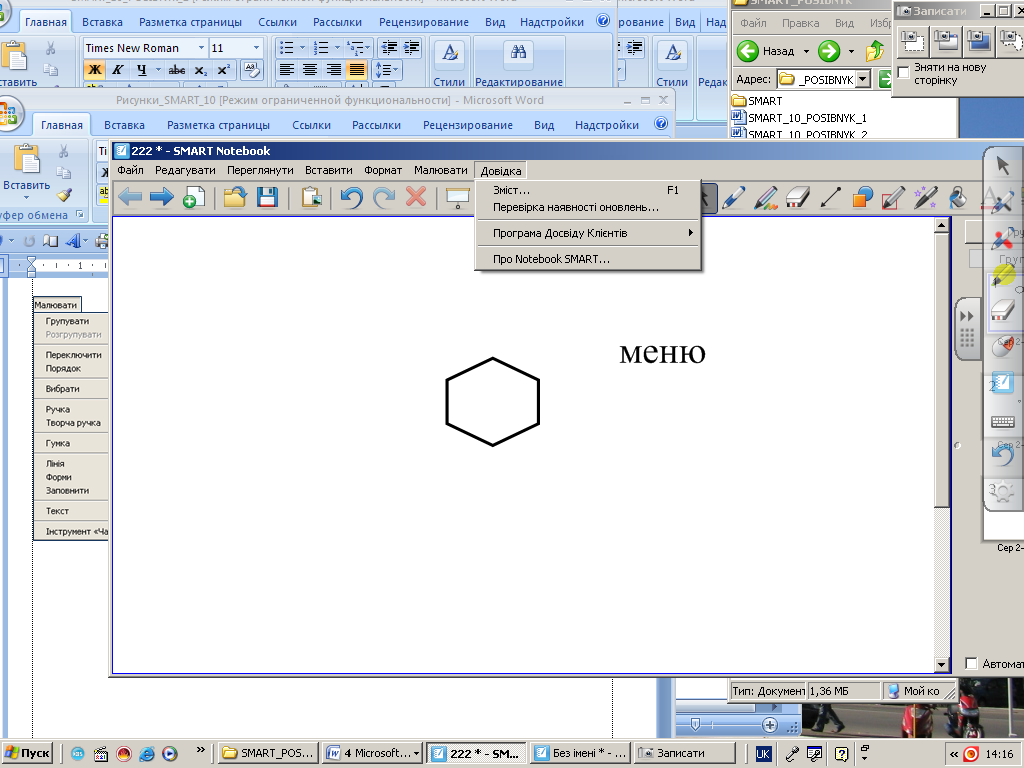Add a new page in SMART Notebook
Screen dimensions: 1024x768
193,197
